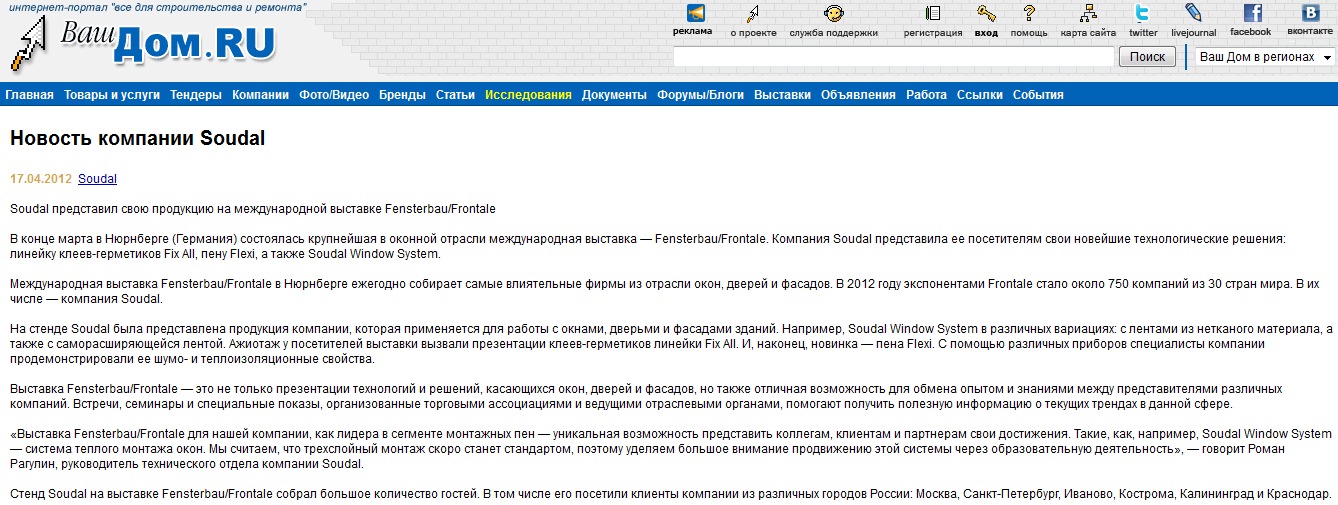Open the Работа section
The image size is (1338, 505).
[926, 95]
